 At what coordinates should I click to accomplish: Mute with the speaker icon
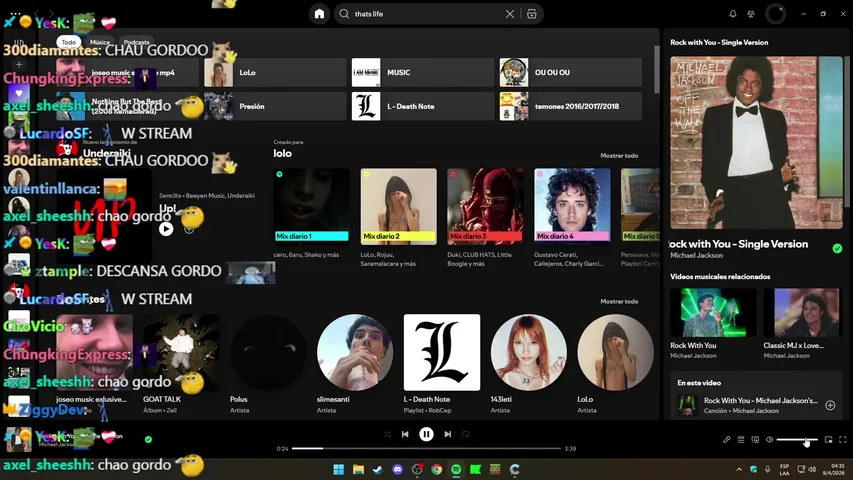coord(769,440)
